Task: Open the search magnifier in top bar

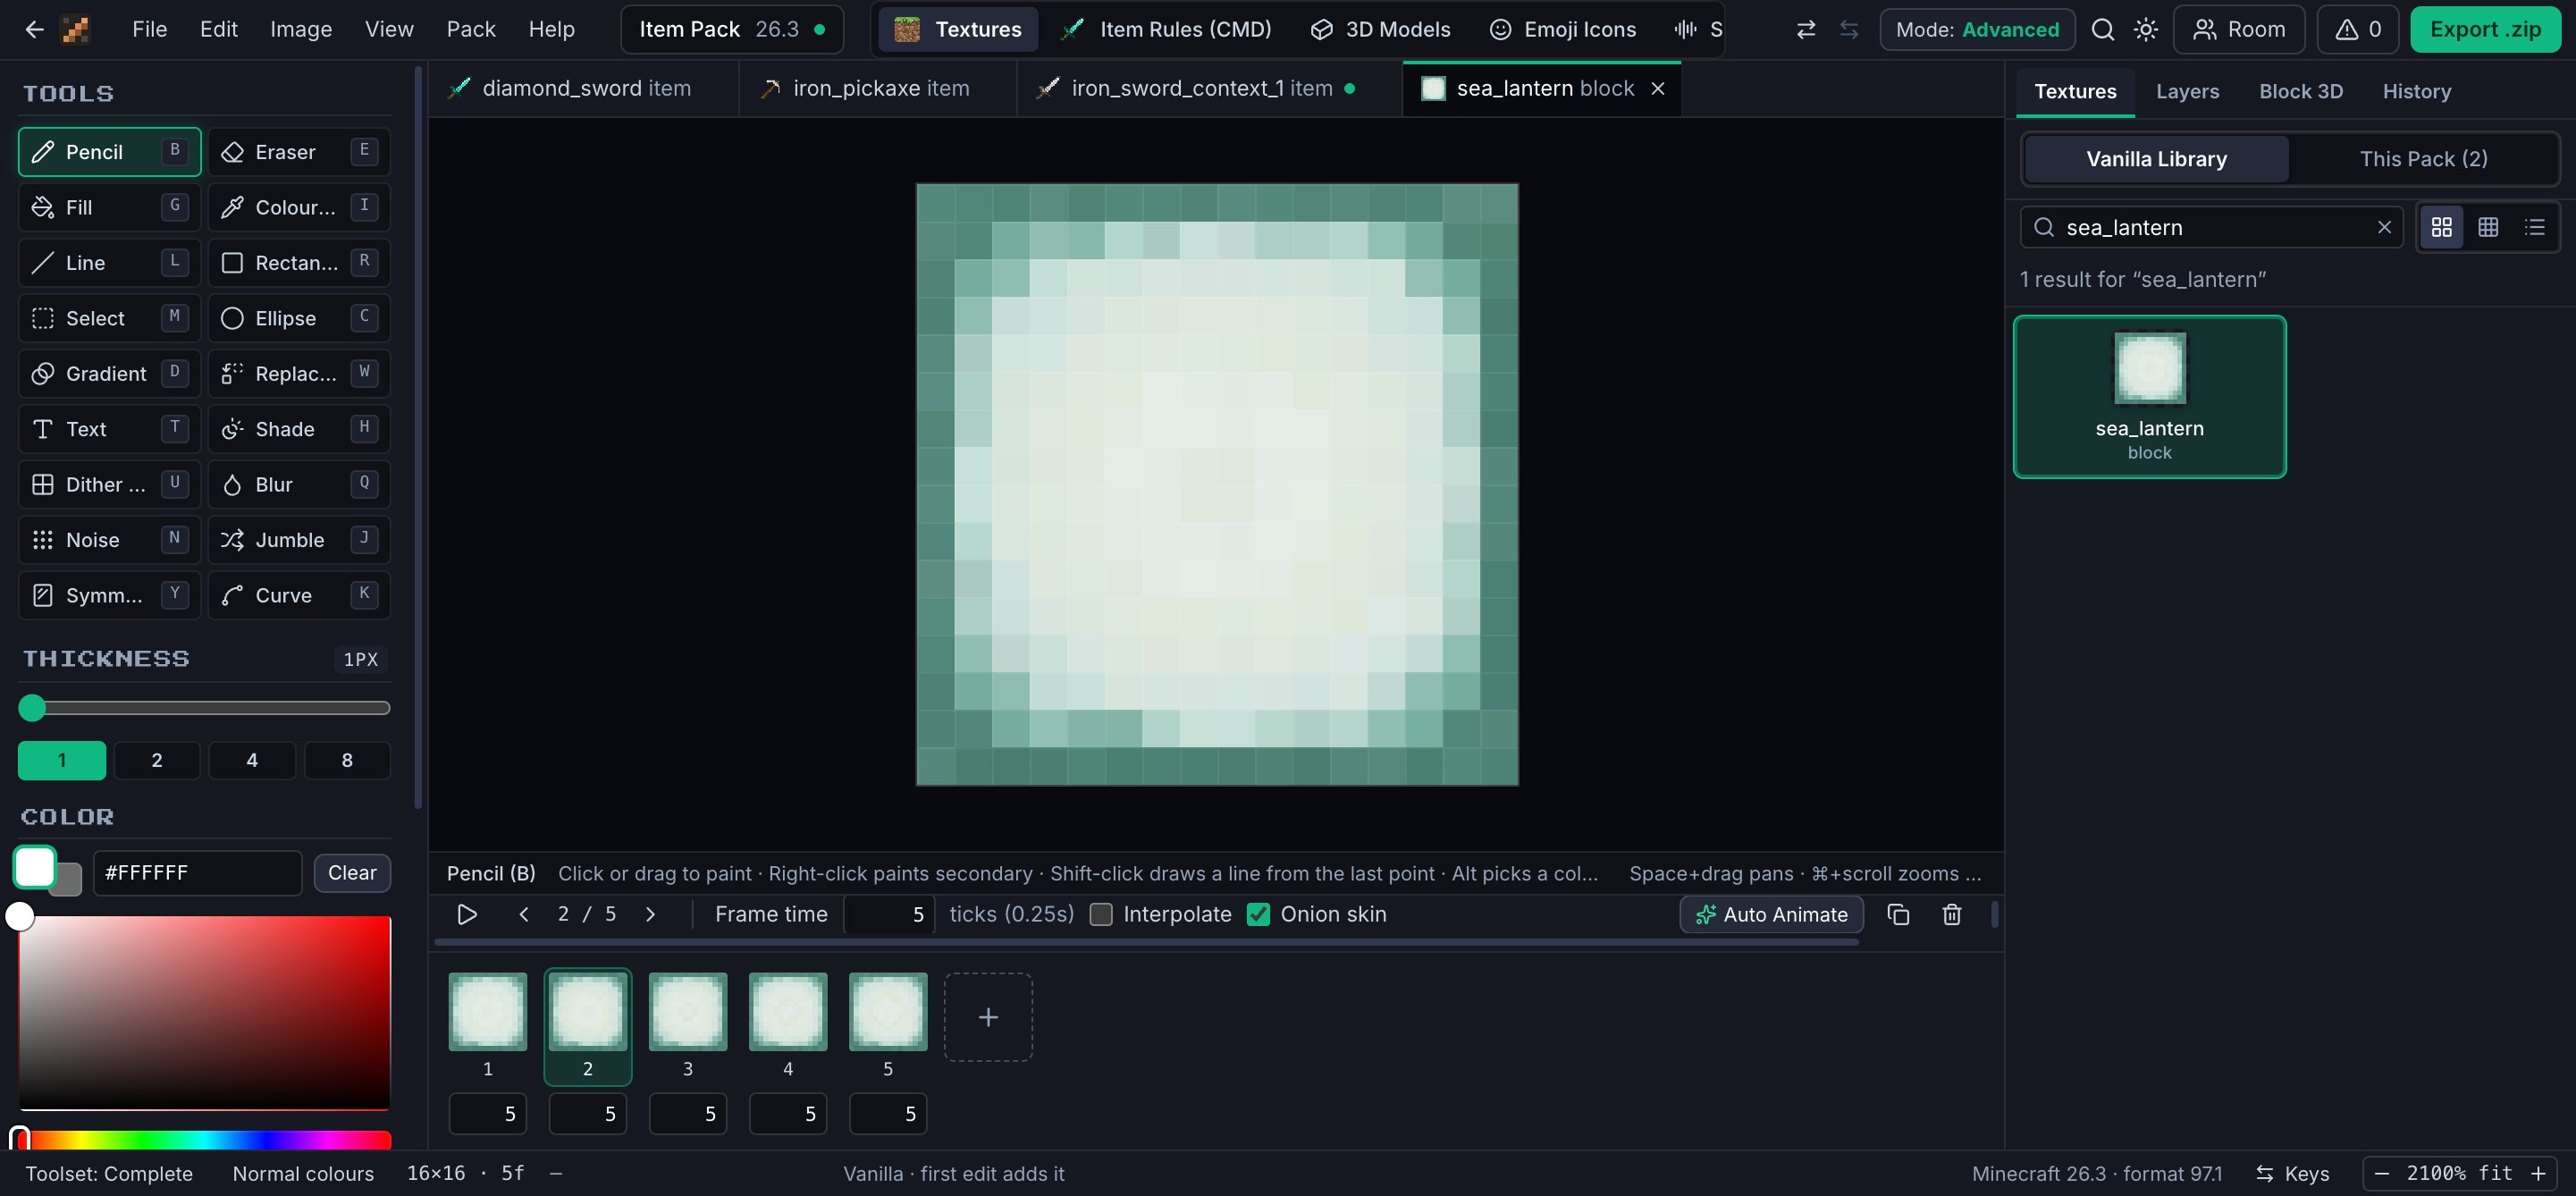Action: tap(2102, 29)
